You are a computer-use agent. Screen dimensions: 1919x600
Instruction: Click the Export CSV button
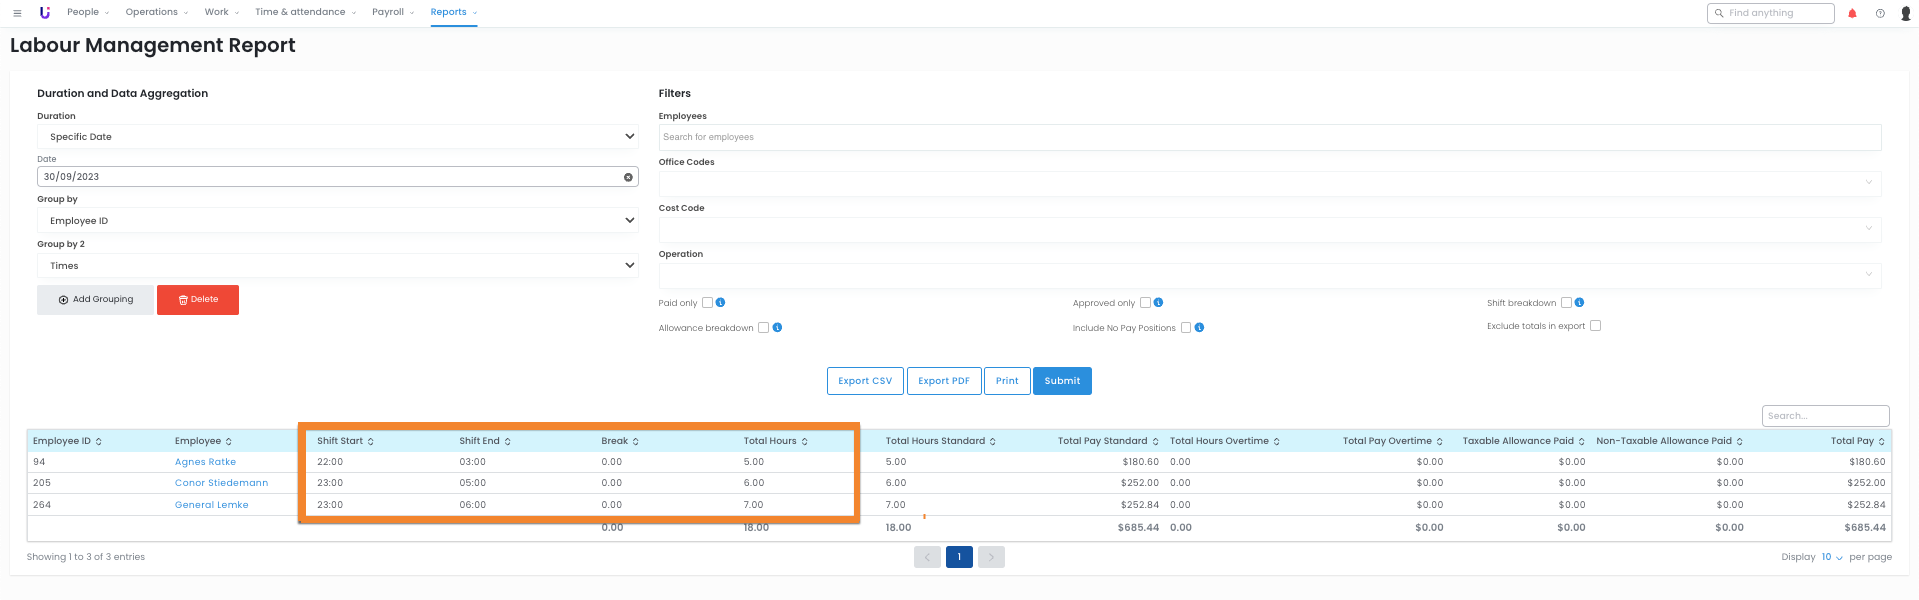pos(865,381)
